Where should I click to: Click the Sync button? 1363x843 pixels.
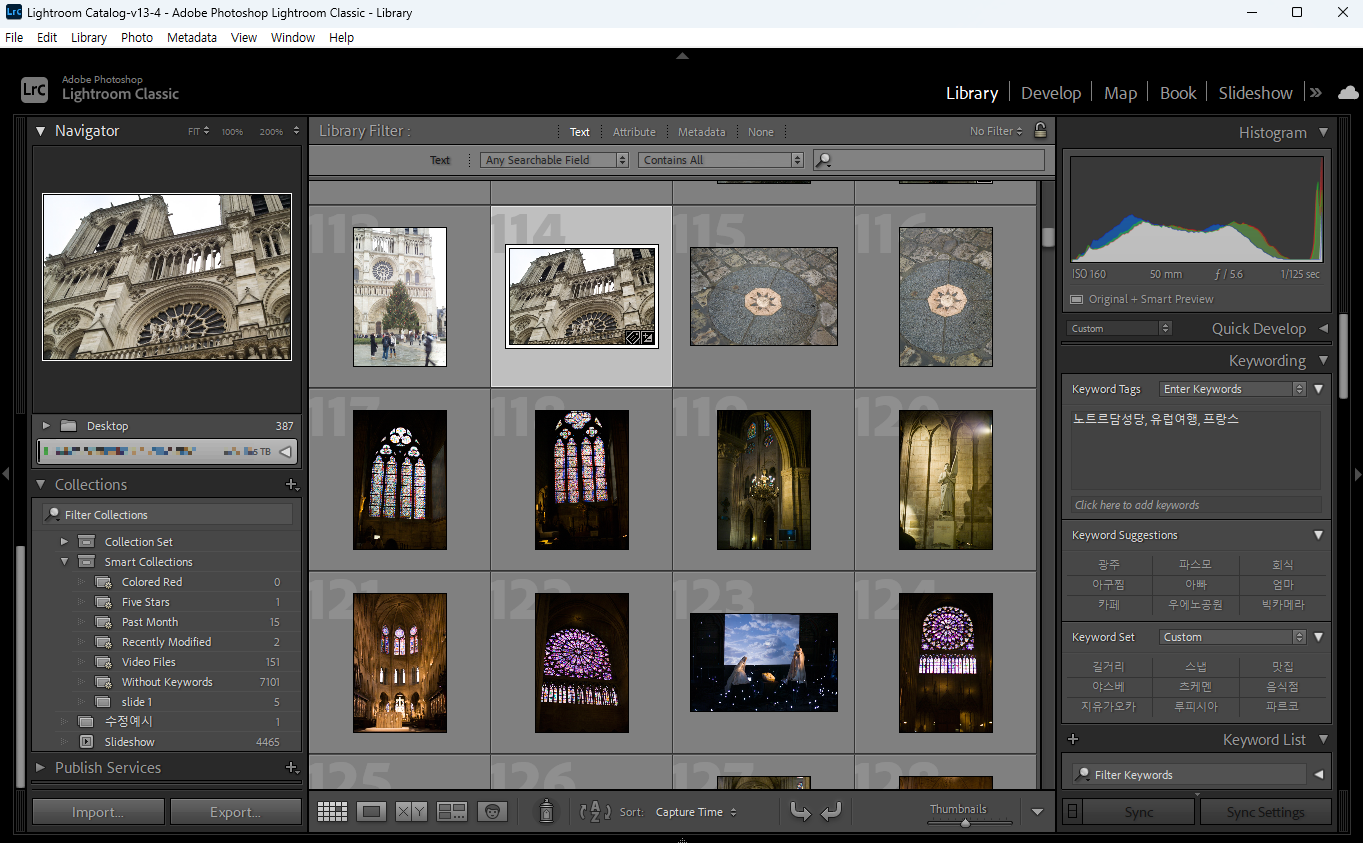coord(1139,812)
